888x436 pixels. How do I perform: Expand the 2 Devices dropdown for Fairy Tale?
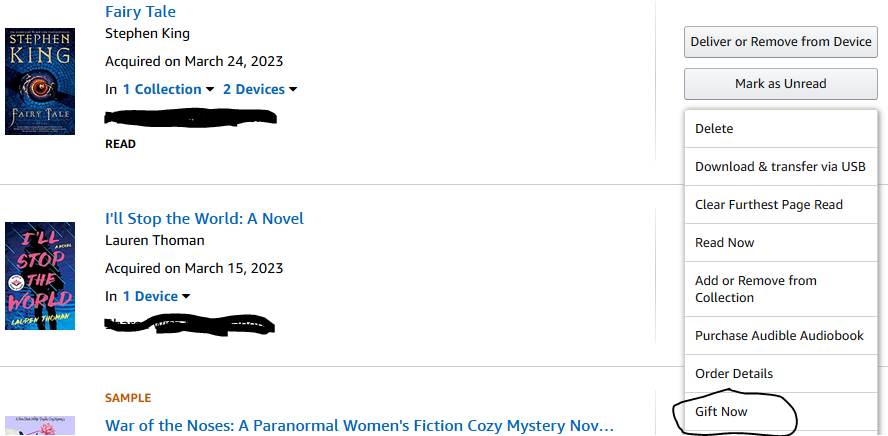click(x=260, y=89)
